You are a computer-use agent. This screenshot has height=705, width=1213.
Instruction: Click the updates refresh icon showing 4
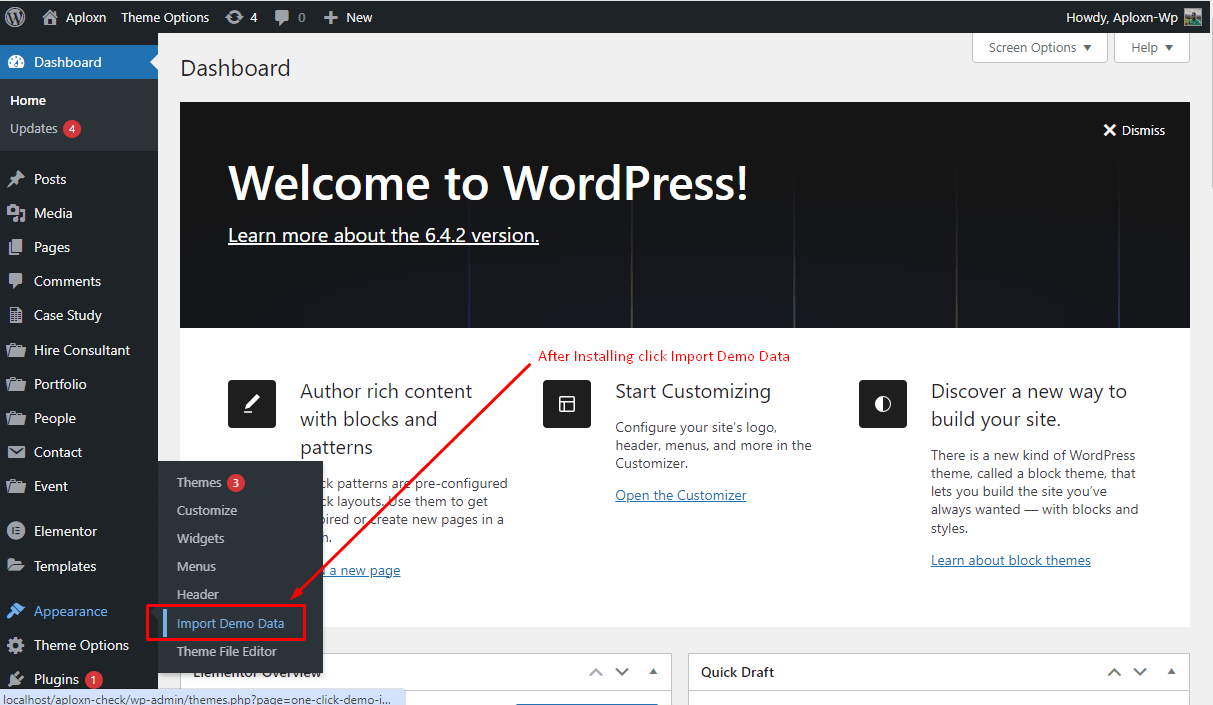(234, 17)
